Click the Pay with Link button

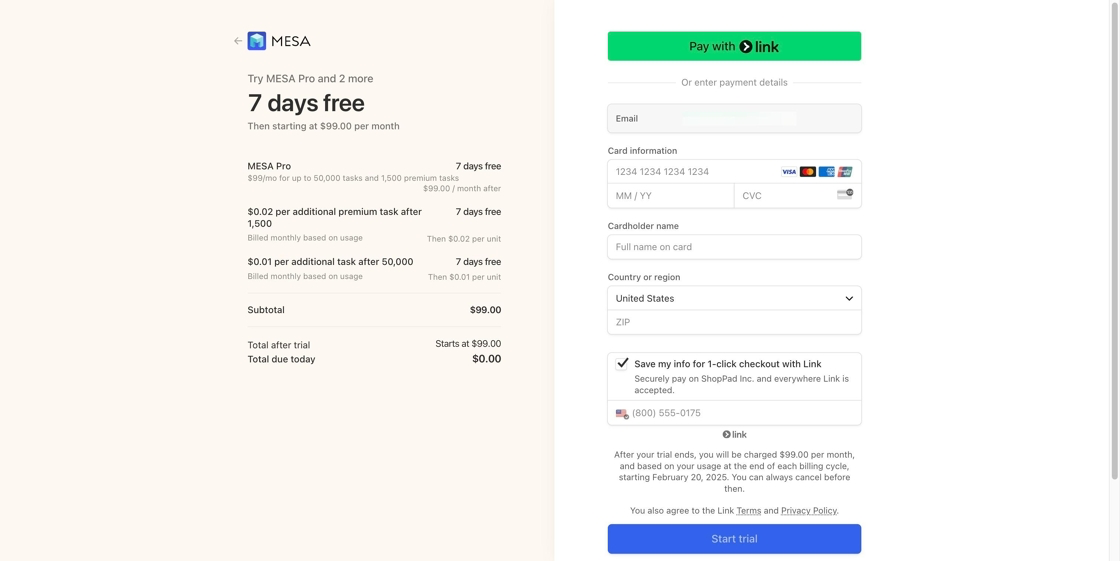click(x=734, y=46)
